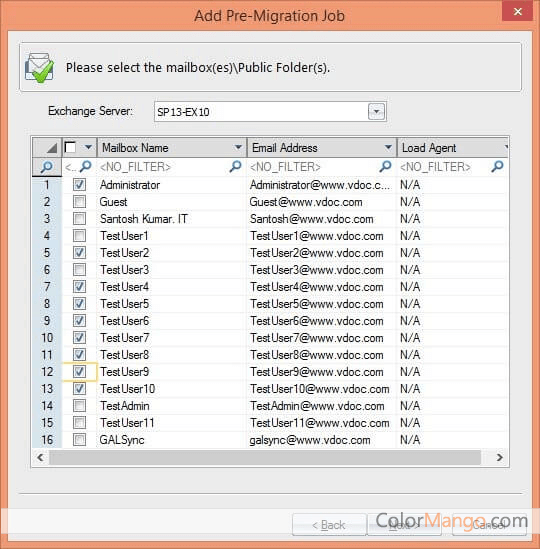540x549 pixels.
Task: Select the GALSync mailbox row
Action: (x=270, y=440)
